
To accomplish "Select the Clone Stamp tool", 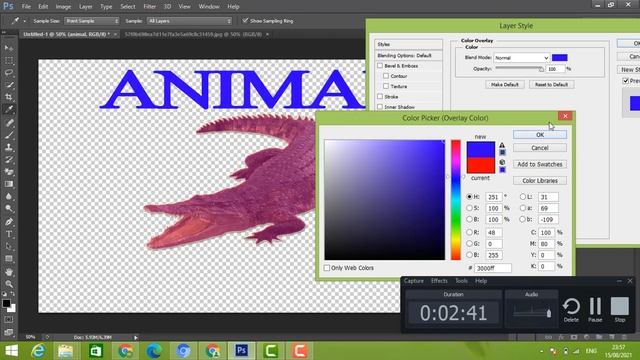I will click(x=9, y=147).
